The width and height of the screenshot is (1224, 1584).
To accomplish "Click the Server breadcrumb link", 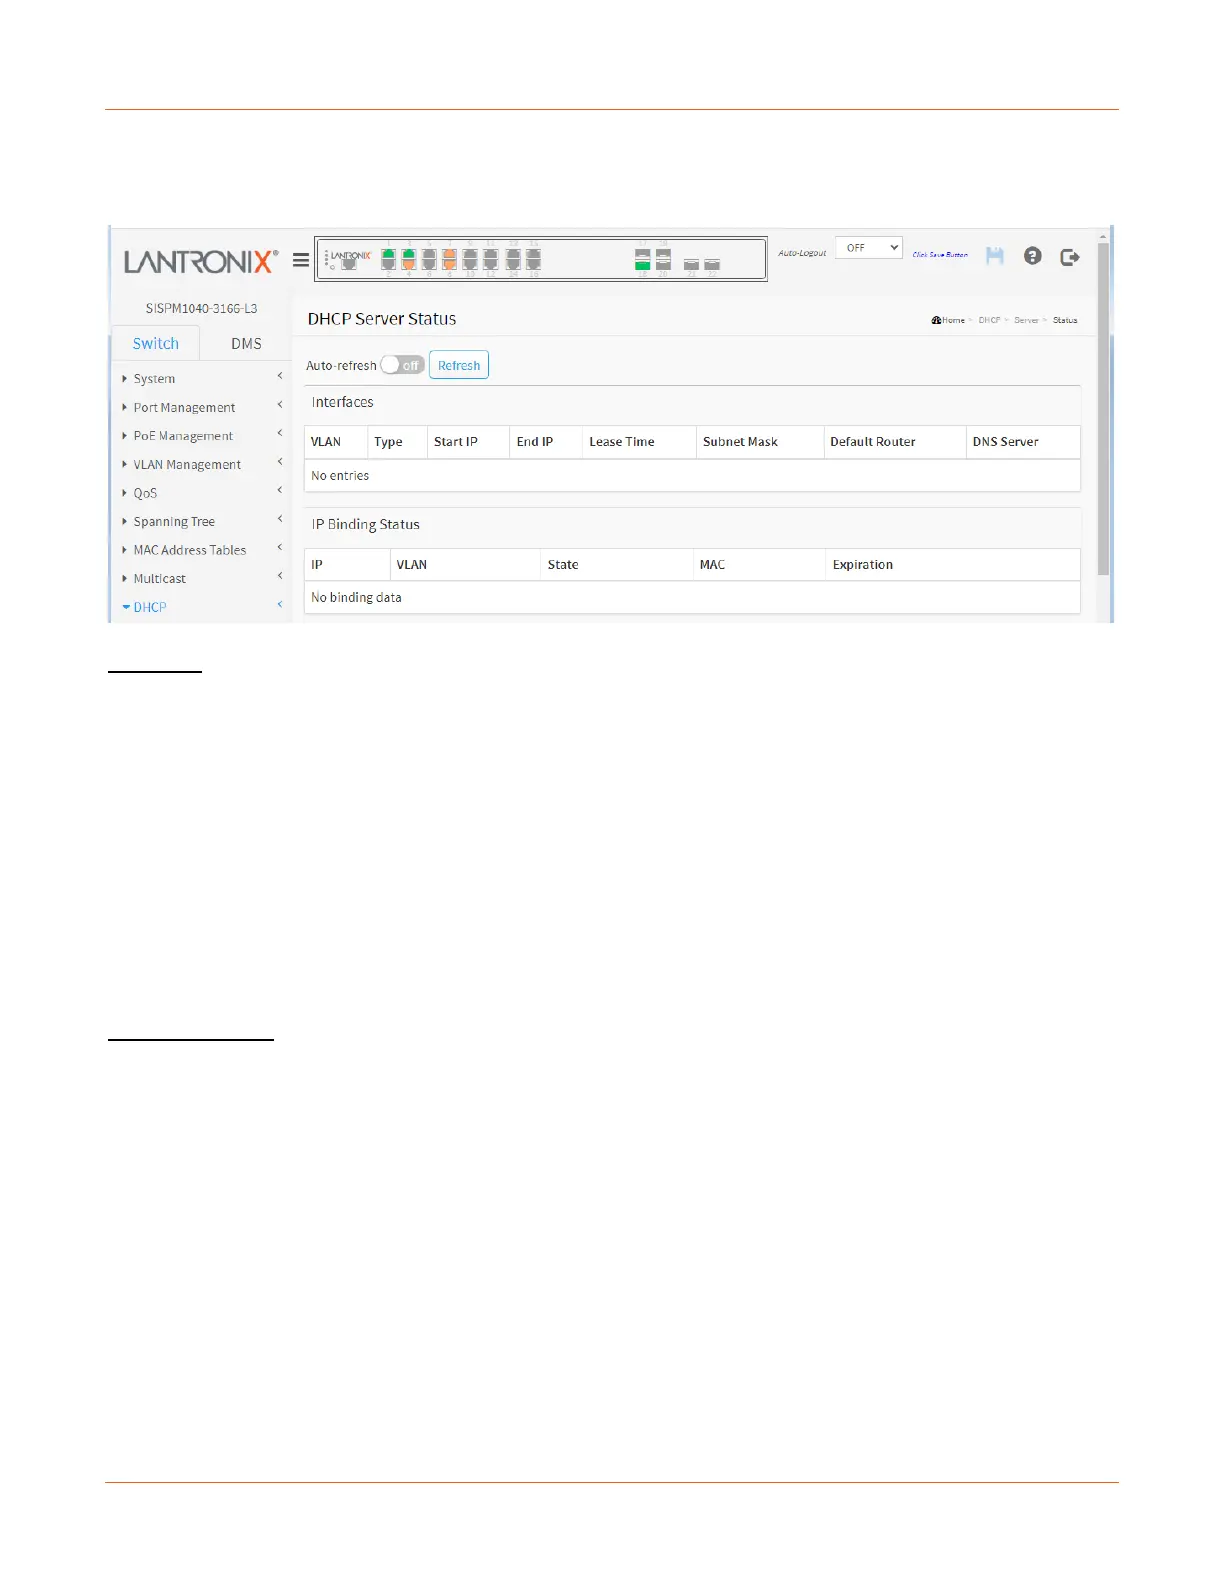I will tap(1026, 320).
